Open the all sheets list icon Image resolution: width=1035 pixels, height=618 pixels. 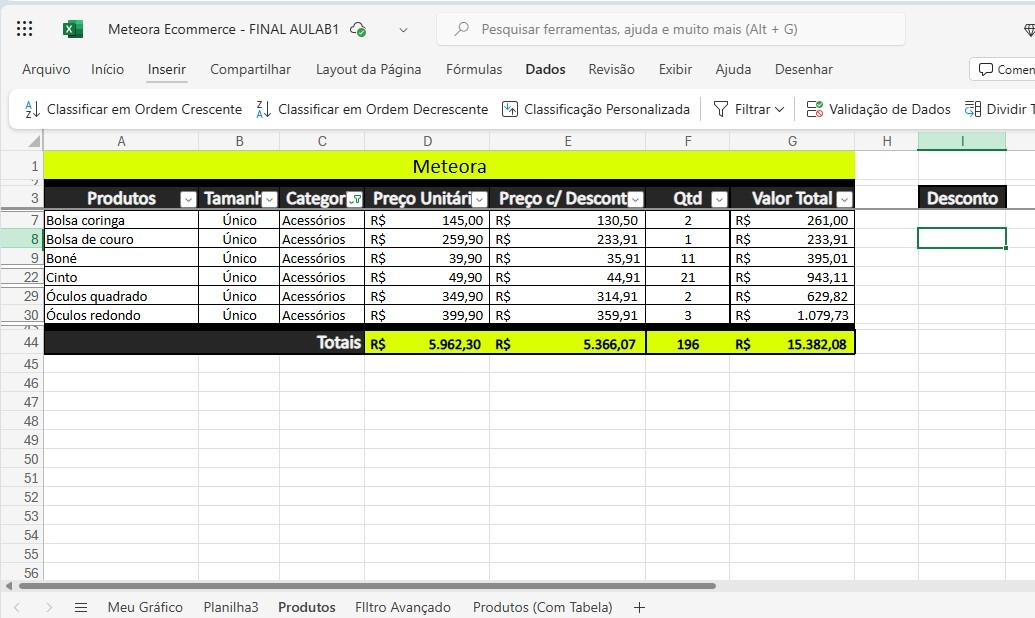(81, 607)
